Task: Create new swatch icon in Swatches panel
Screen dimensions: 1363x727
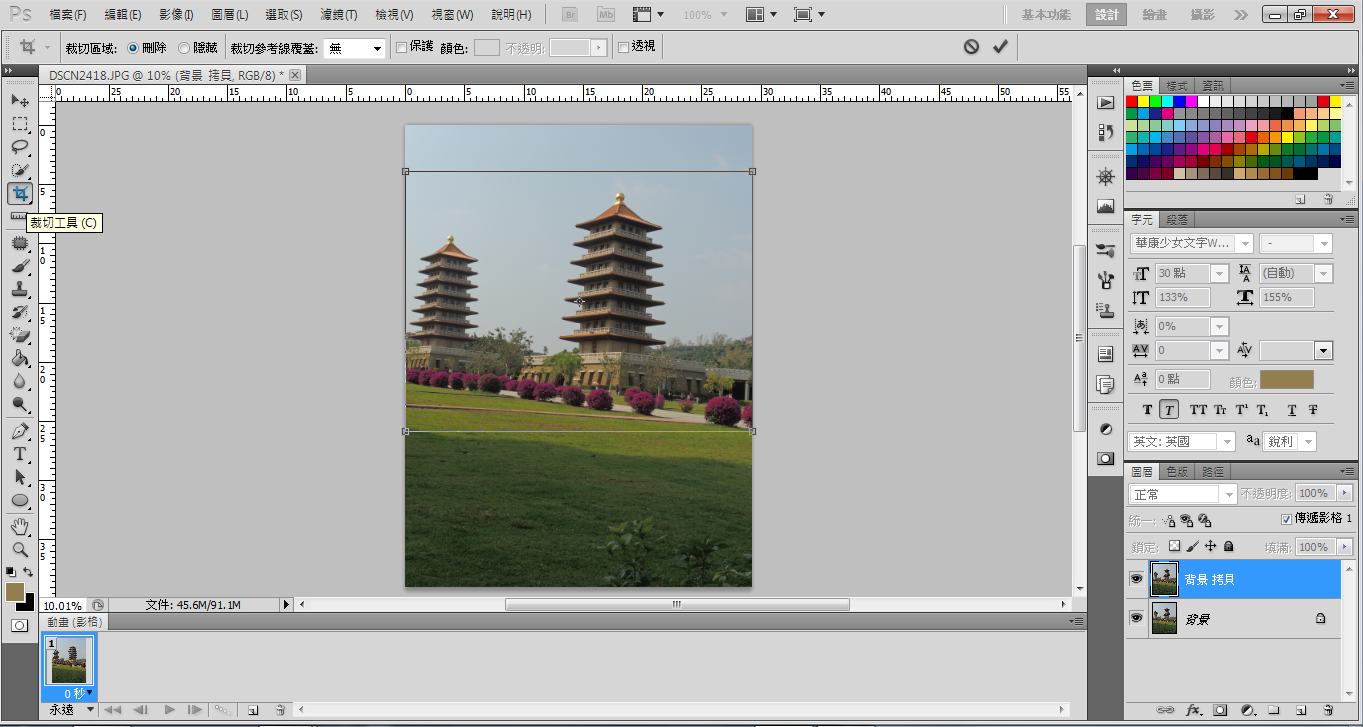Action: tap(1300, 199)
